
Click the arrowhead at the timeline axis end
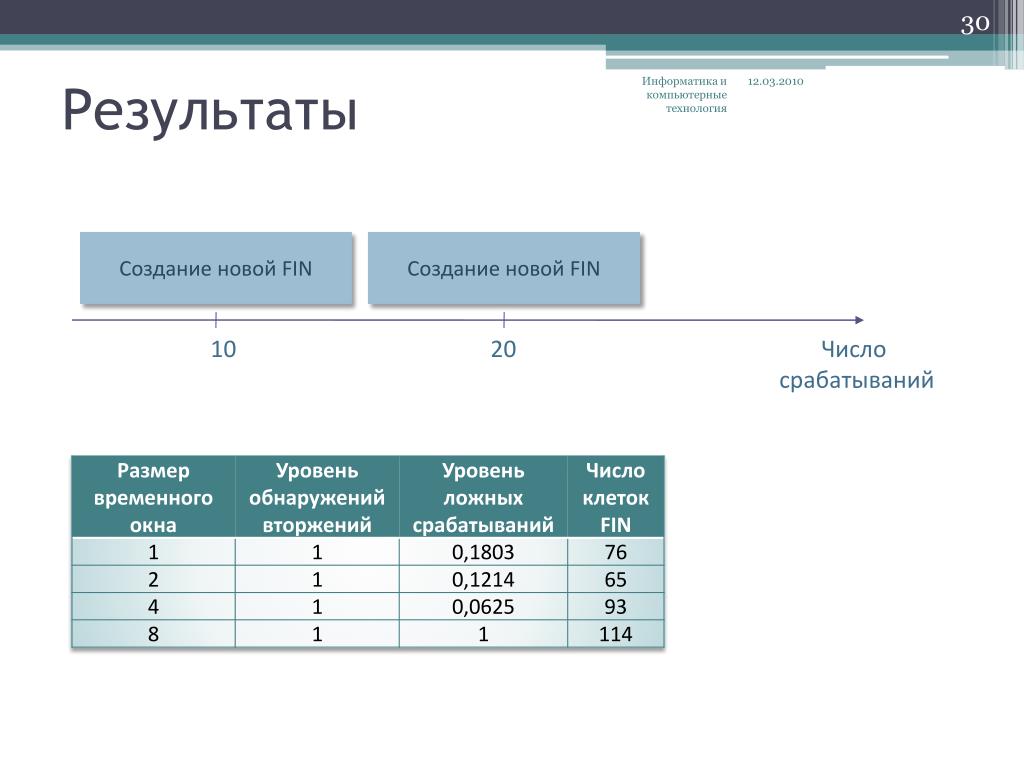point(859,320)
